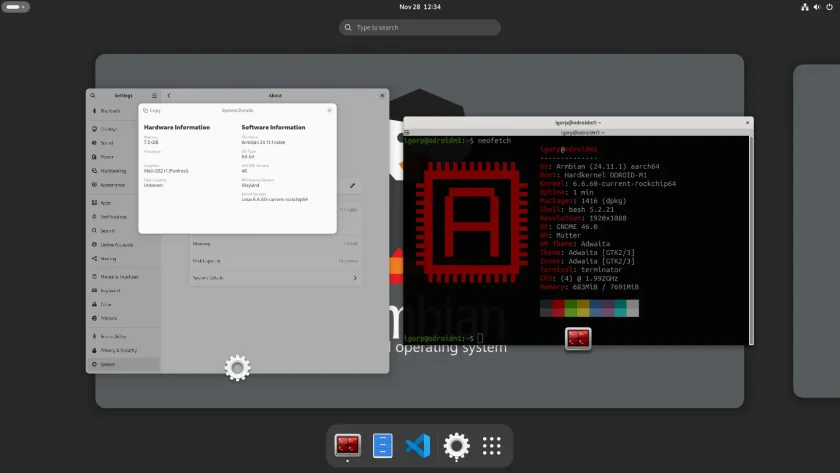The width and height of the screenshot is (840, 473).
Task: Select Sound in Settings sidebar
Action: 123,143
